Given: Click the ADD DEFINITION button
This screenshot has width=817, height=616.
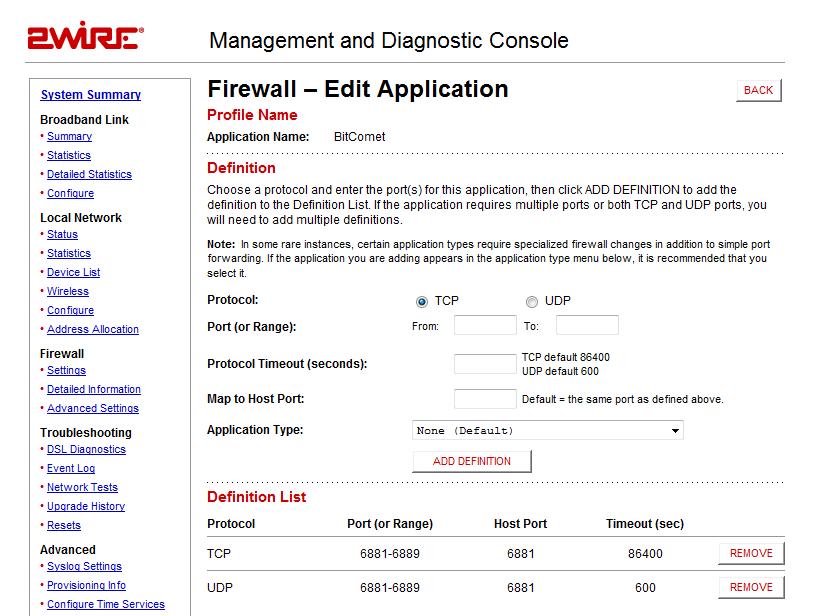Looking at the screenshot, I should click(472, 461).
